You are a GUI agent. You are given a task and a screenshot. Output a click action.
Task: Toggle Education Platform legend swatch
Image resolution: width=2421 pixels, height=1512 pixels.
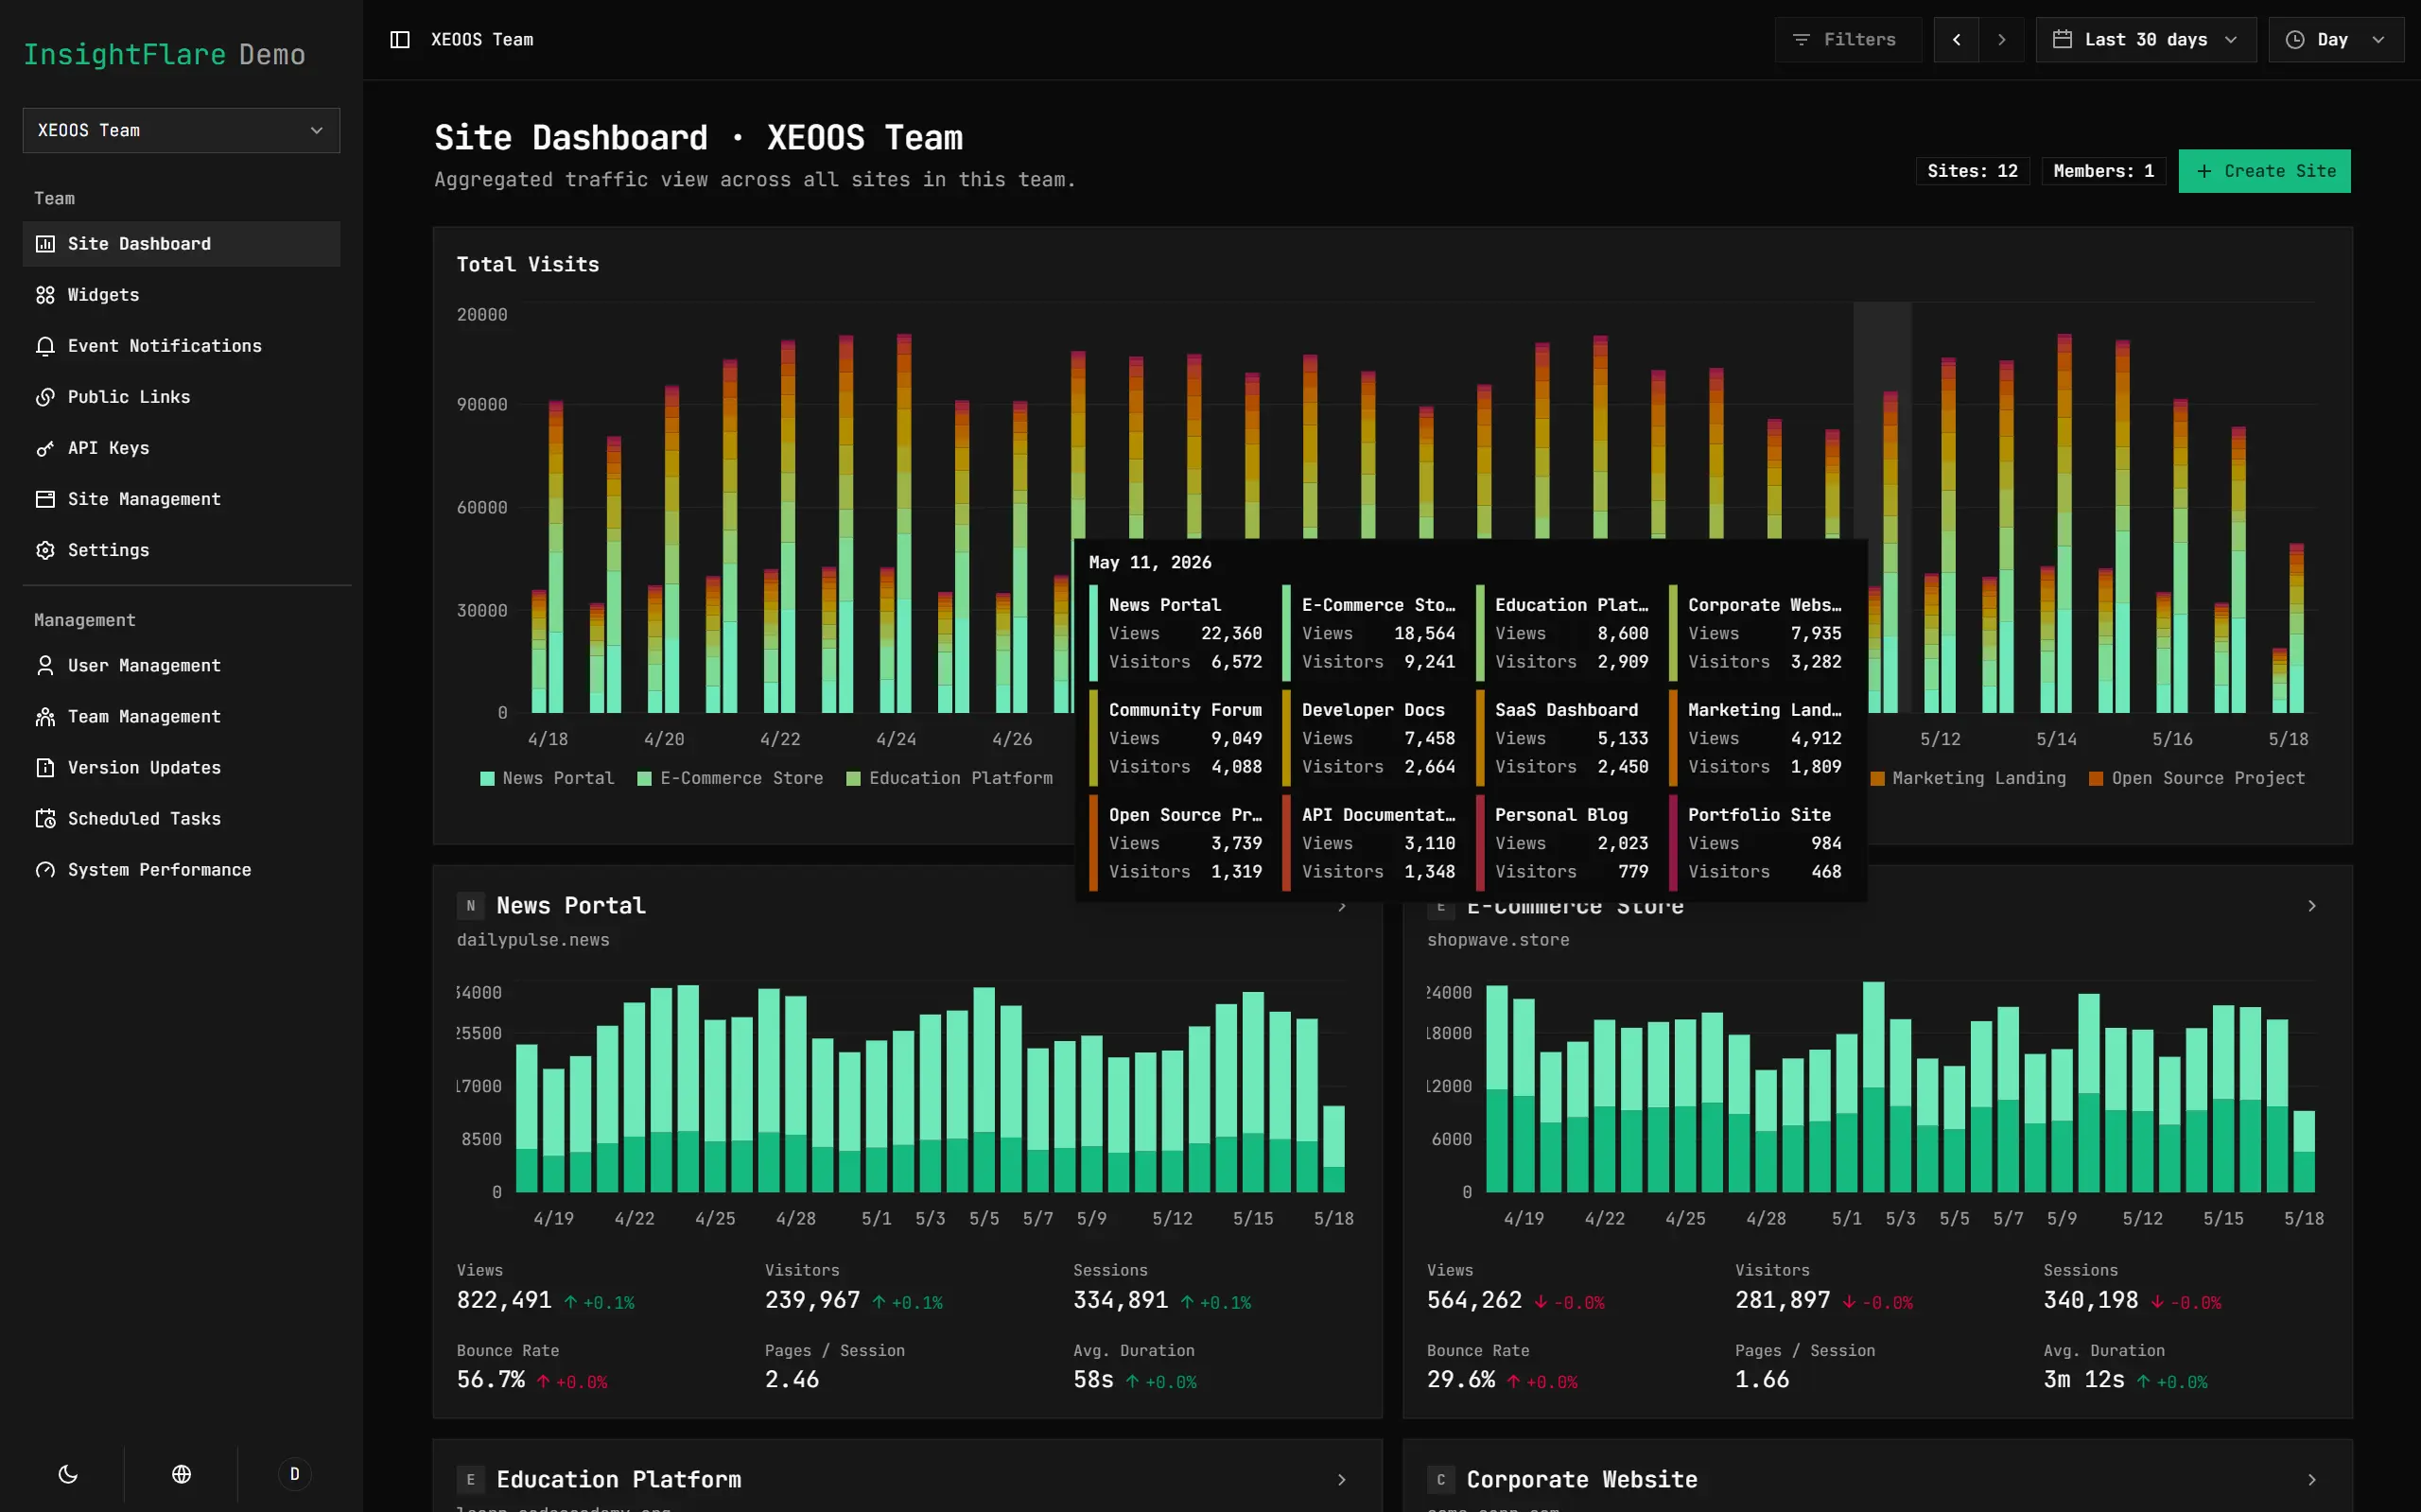pos(853,779)
